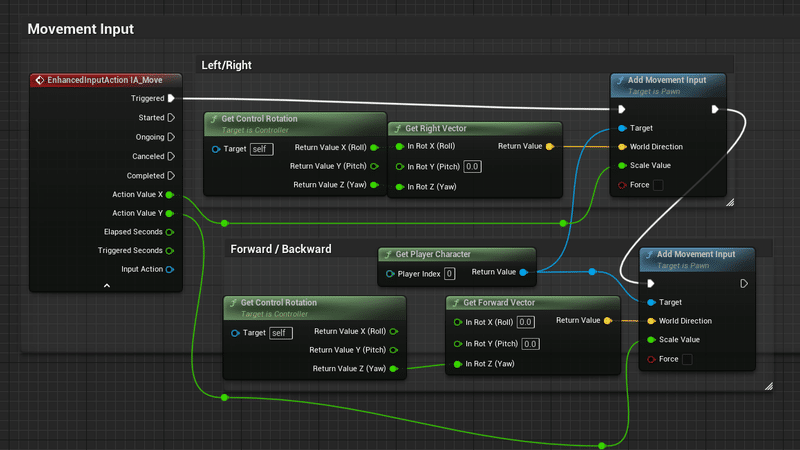This screenshot has width=800, height=450.
Task: Select the Forward / Backward comment header
Action: (x=281, y=249)
